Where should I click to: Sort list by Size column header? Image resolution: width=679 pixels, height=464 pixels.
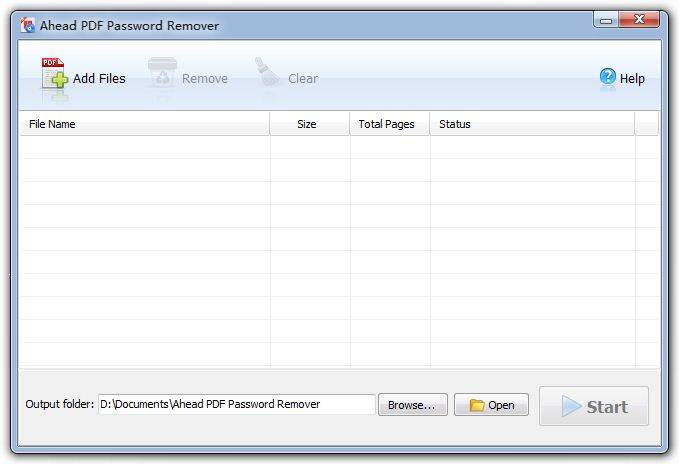(x=309, y=124)
